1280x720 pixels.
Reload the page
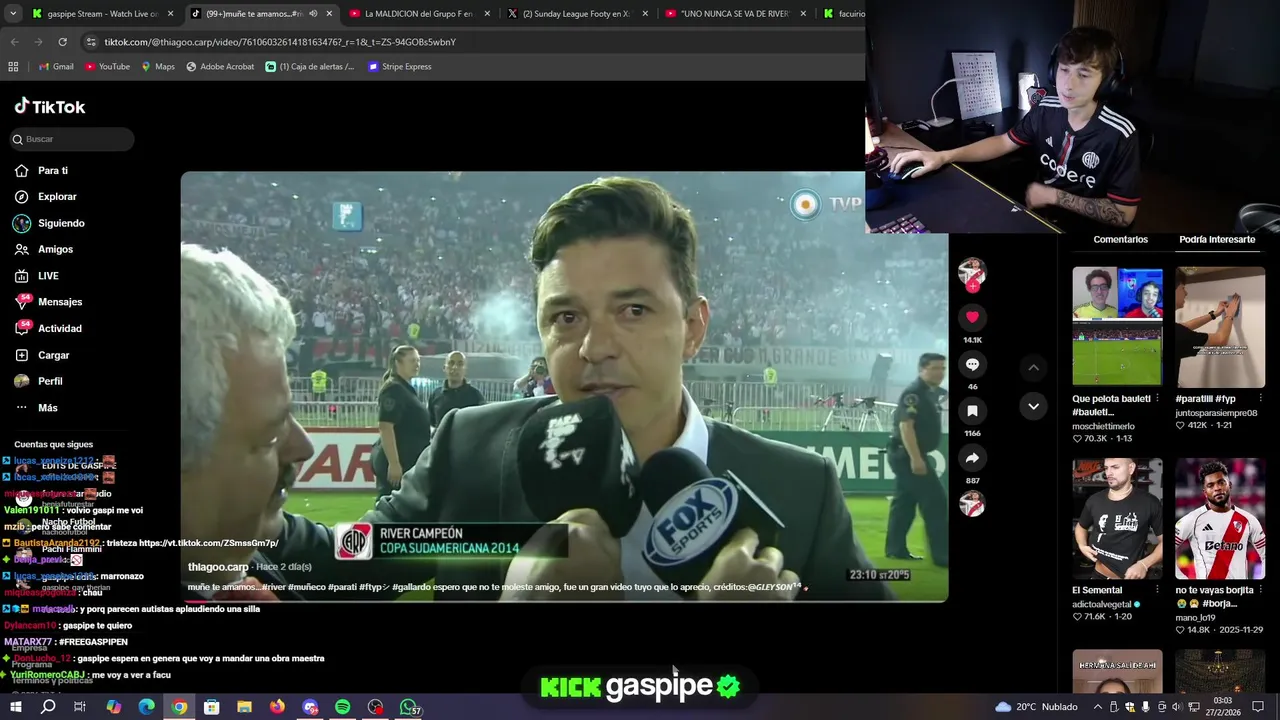pyautogui.click(x=62, y=42)
